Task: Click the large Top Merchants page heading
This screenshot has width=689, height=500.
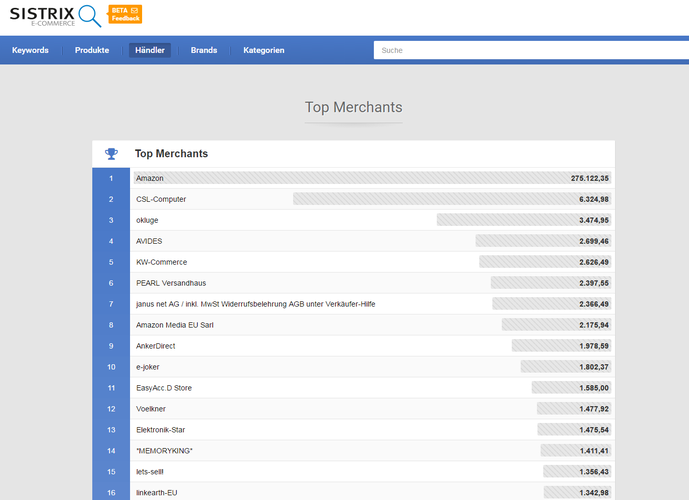Action: click(x=353, y=107)
